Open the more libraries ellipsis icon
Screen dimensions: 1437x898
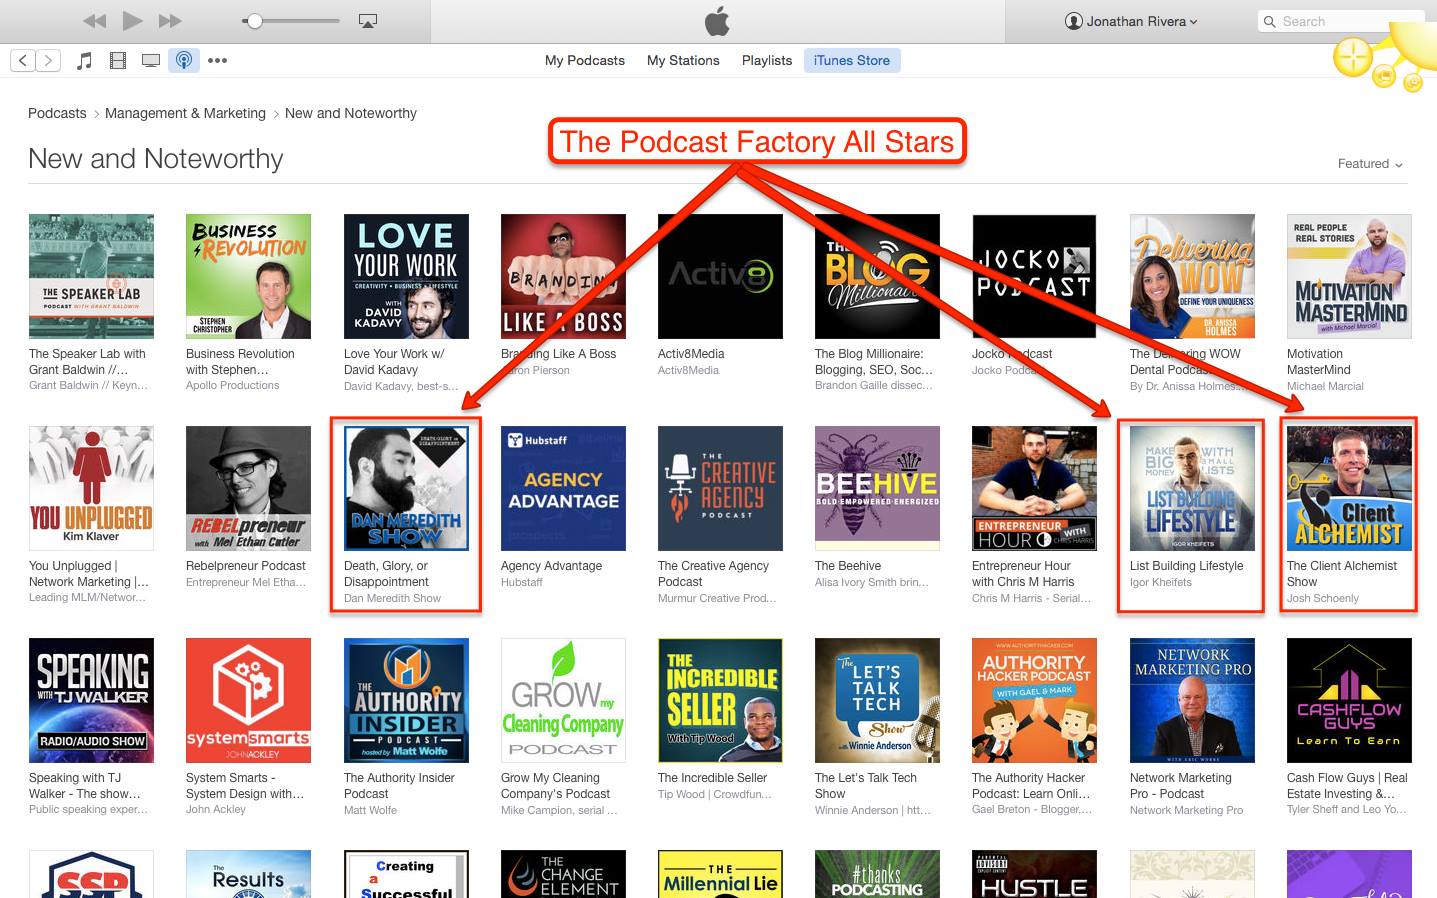click(217, 60)
